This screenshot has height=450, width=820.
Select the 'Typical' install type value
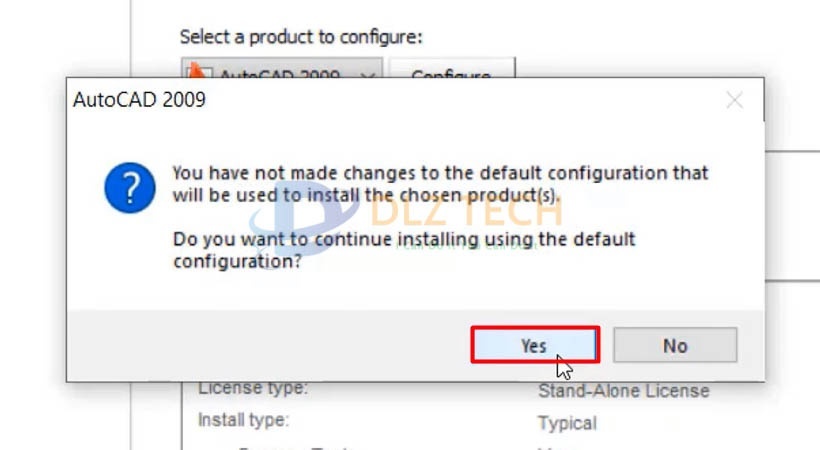tap(566, 423)
